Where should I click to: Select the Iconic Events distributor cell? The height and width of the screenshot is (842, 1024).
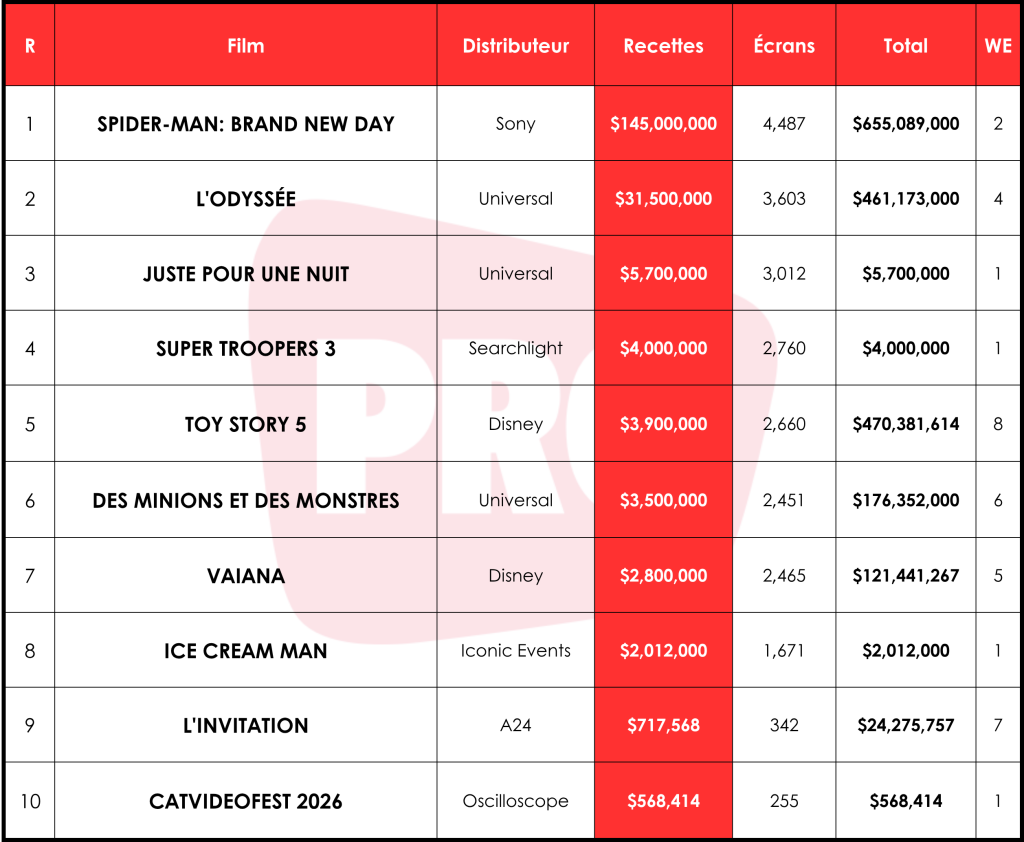pyautogui.click(x=515, y=651)
